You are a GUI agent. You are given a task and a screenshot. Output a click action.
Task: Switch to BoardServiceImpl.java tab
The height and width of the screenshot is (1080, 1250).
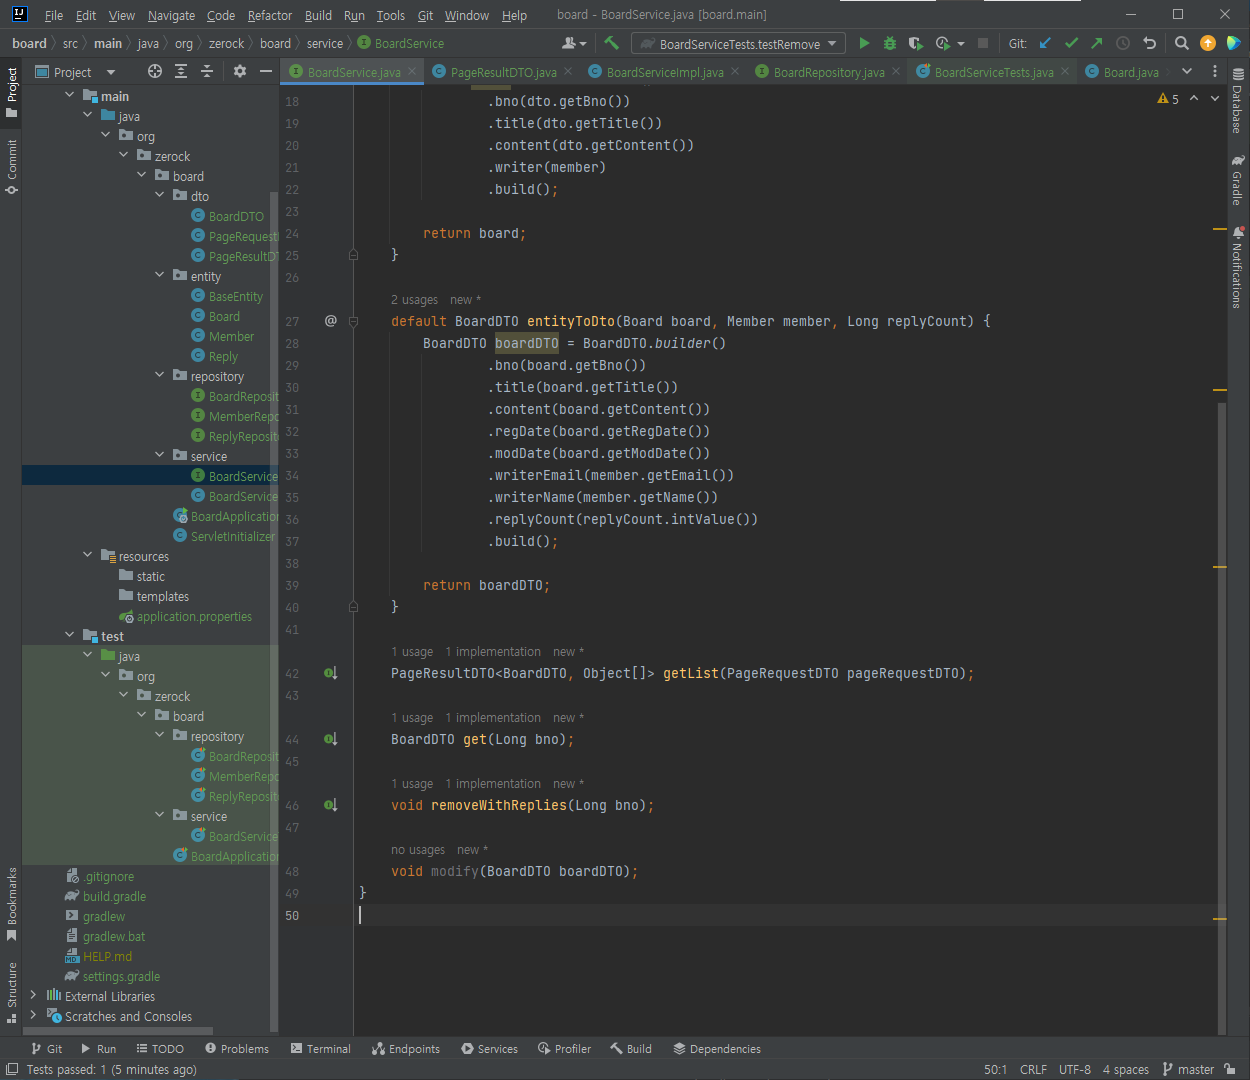point(664,72)
